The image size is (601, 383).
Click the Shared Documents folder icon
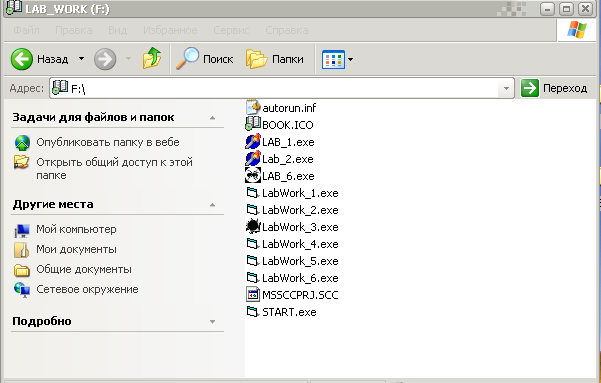(x=22, y=270)
